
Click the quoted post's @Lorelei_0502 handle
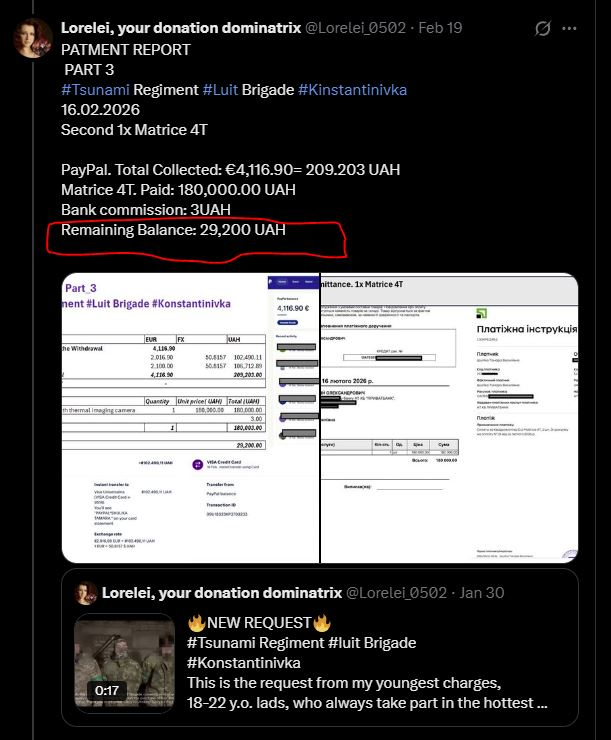[396, 593]
